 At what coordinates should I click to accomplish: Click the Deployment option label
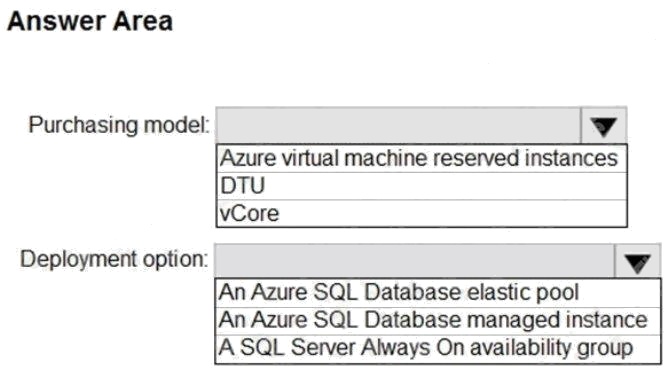pos(114,259)
